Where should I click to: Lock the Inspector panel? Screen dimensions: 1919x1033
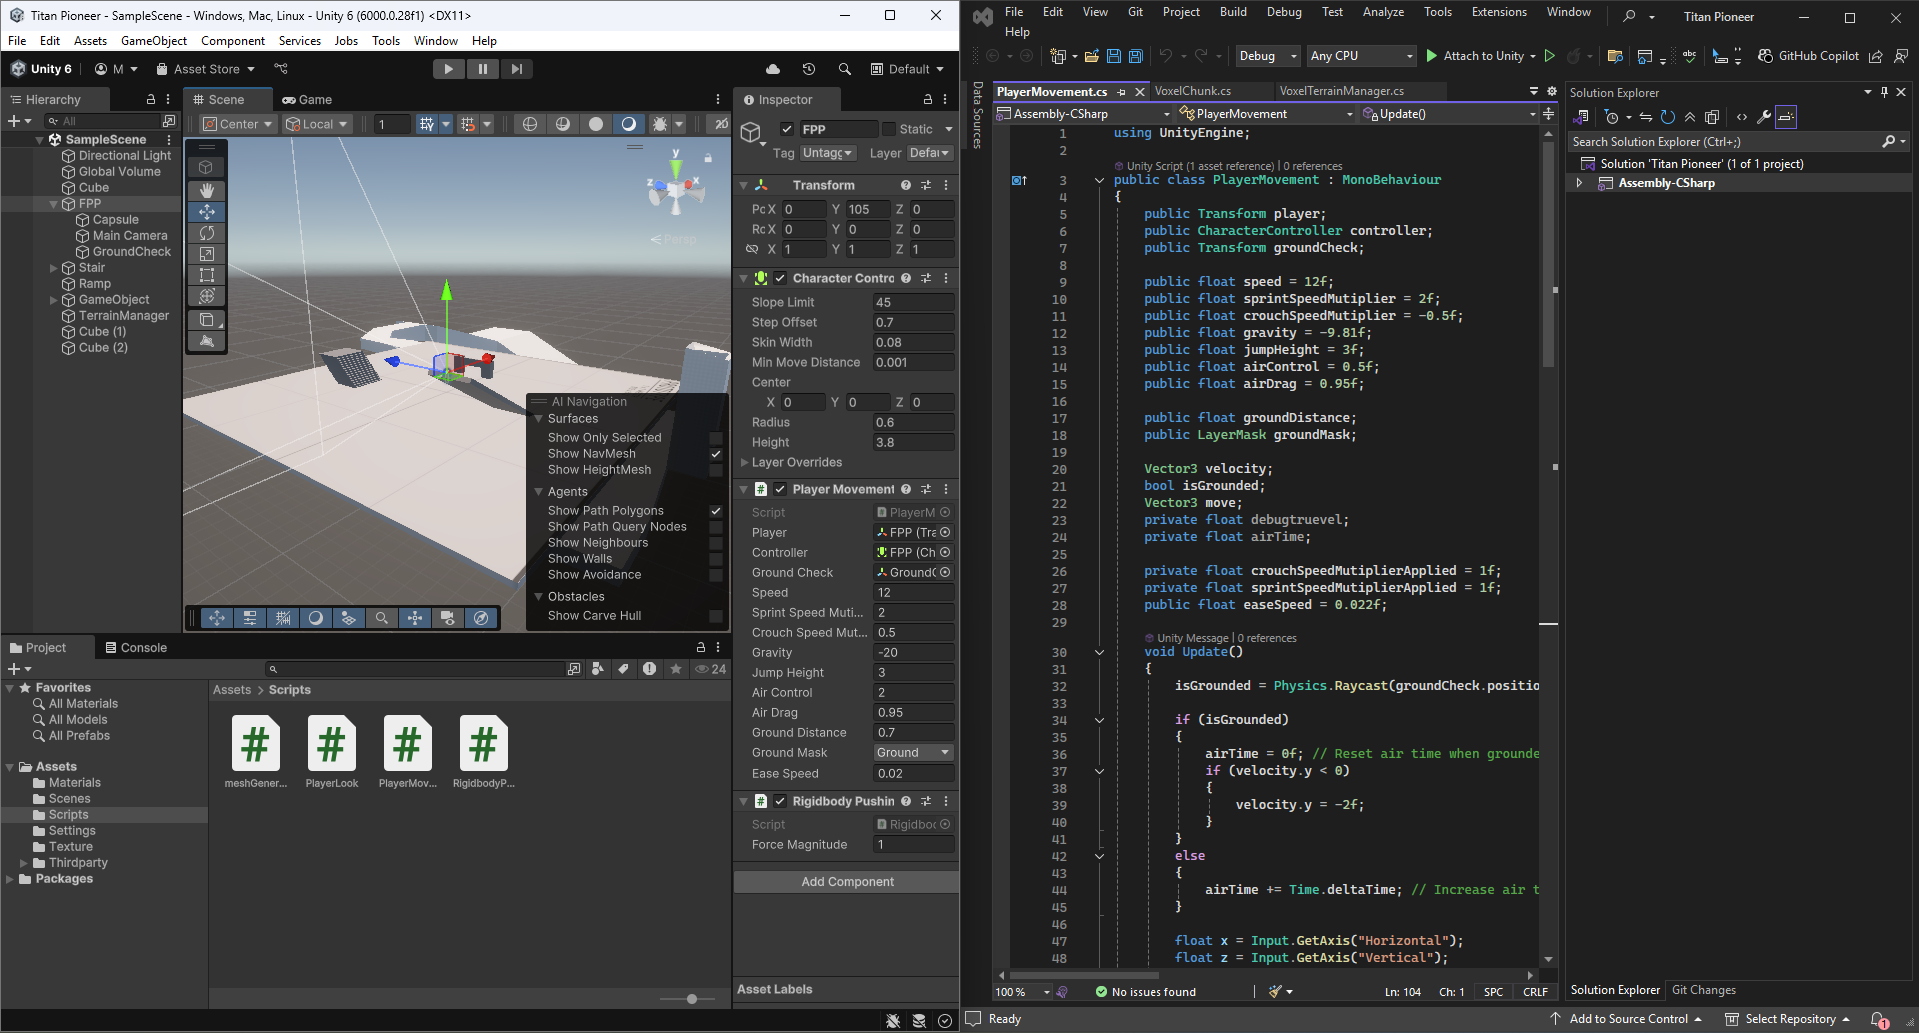[927, 99]
